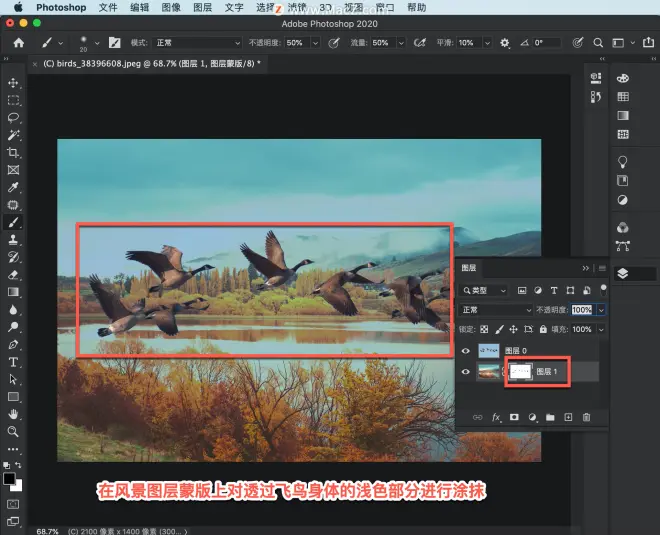Select the Gradient tool
This screenshot has height=535, width=660.
click(x=13, y=292)
